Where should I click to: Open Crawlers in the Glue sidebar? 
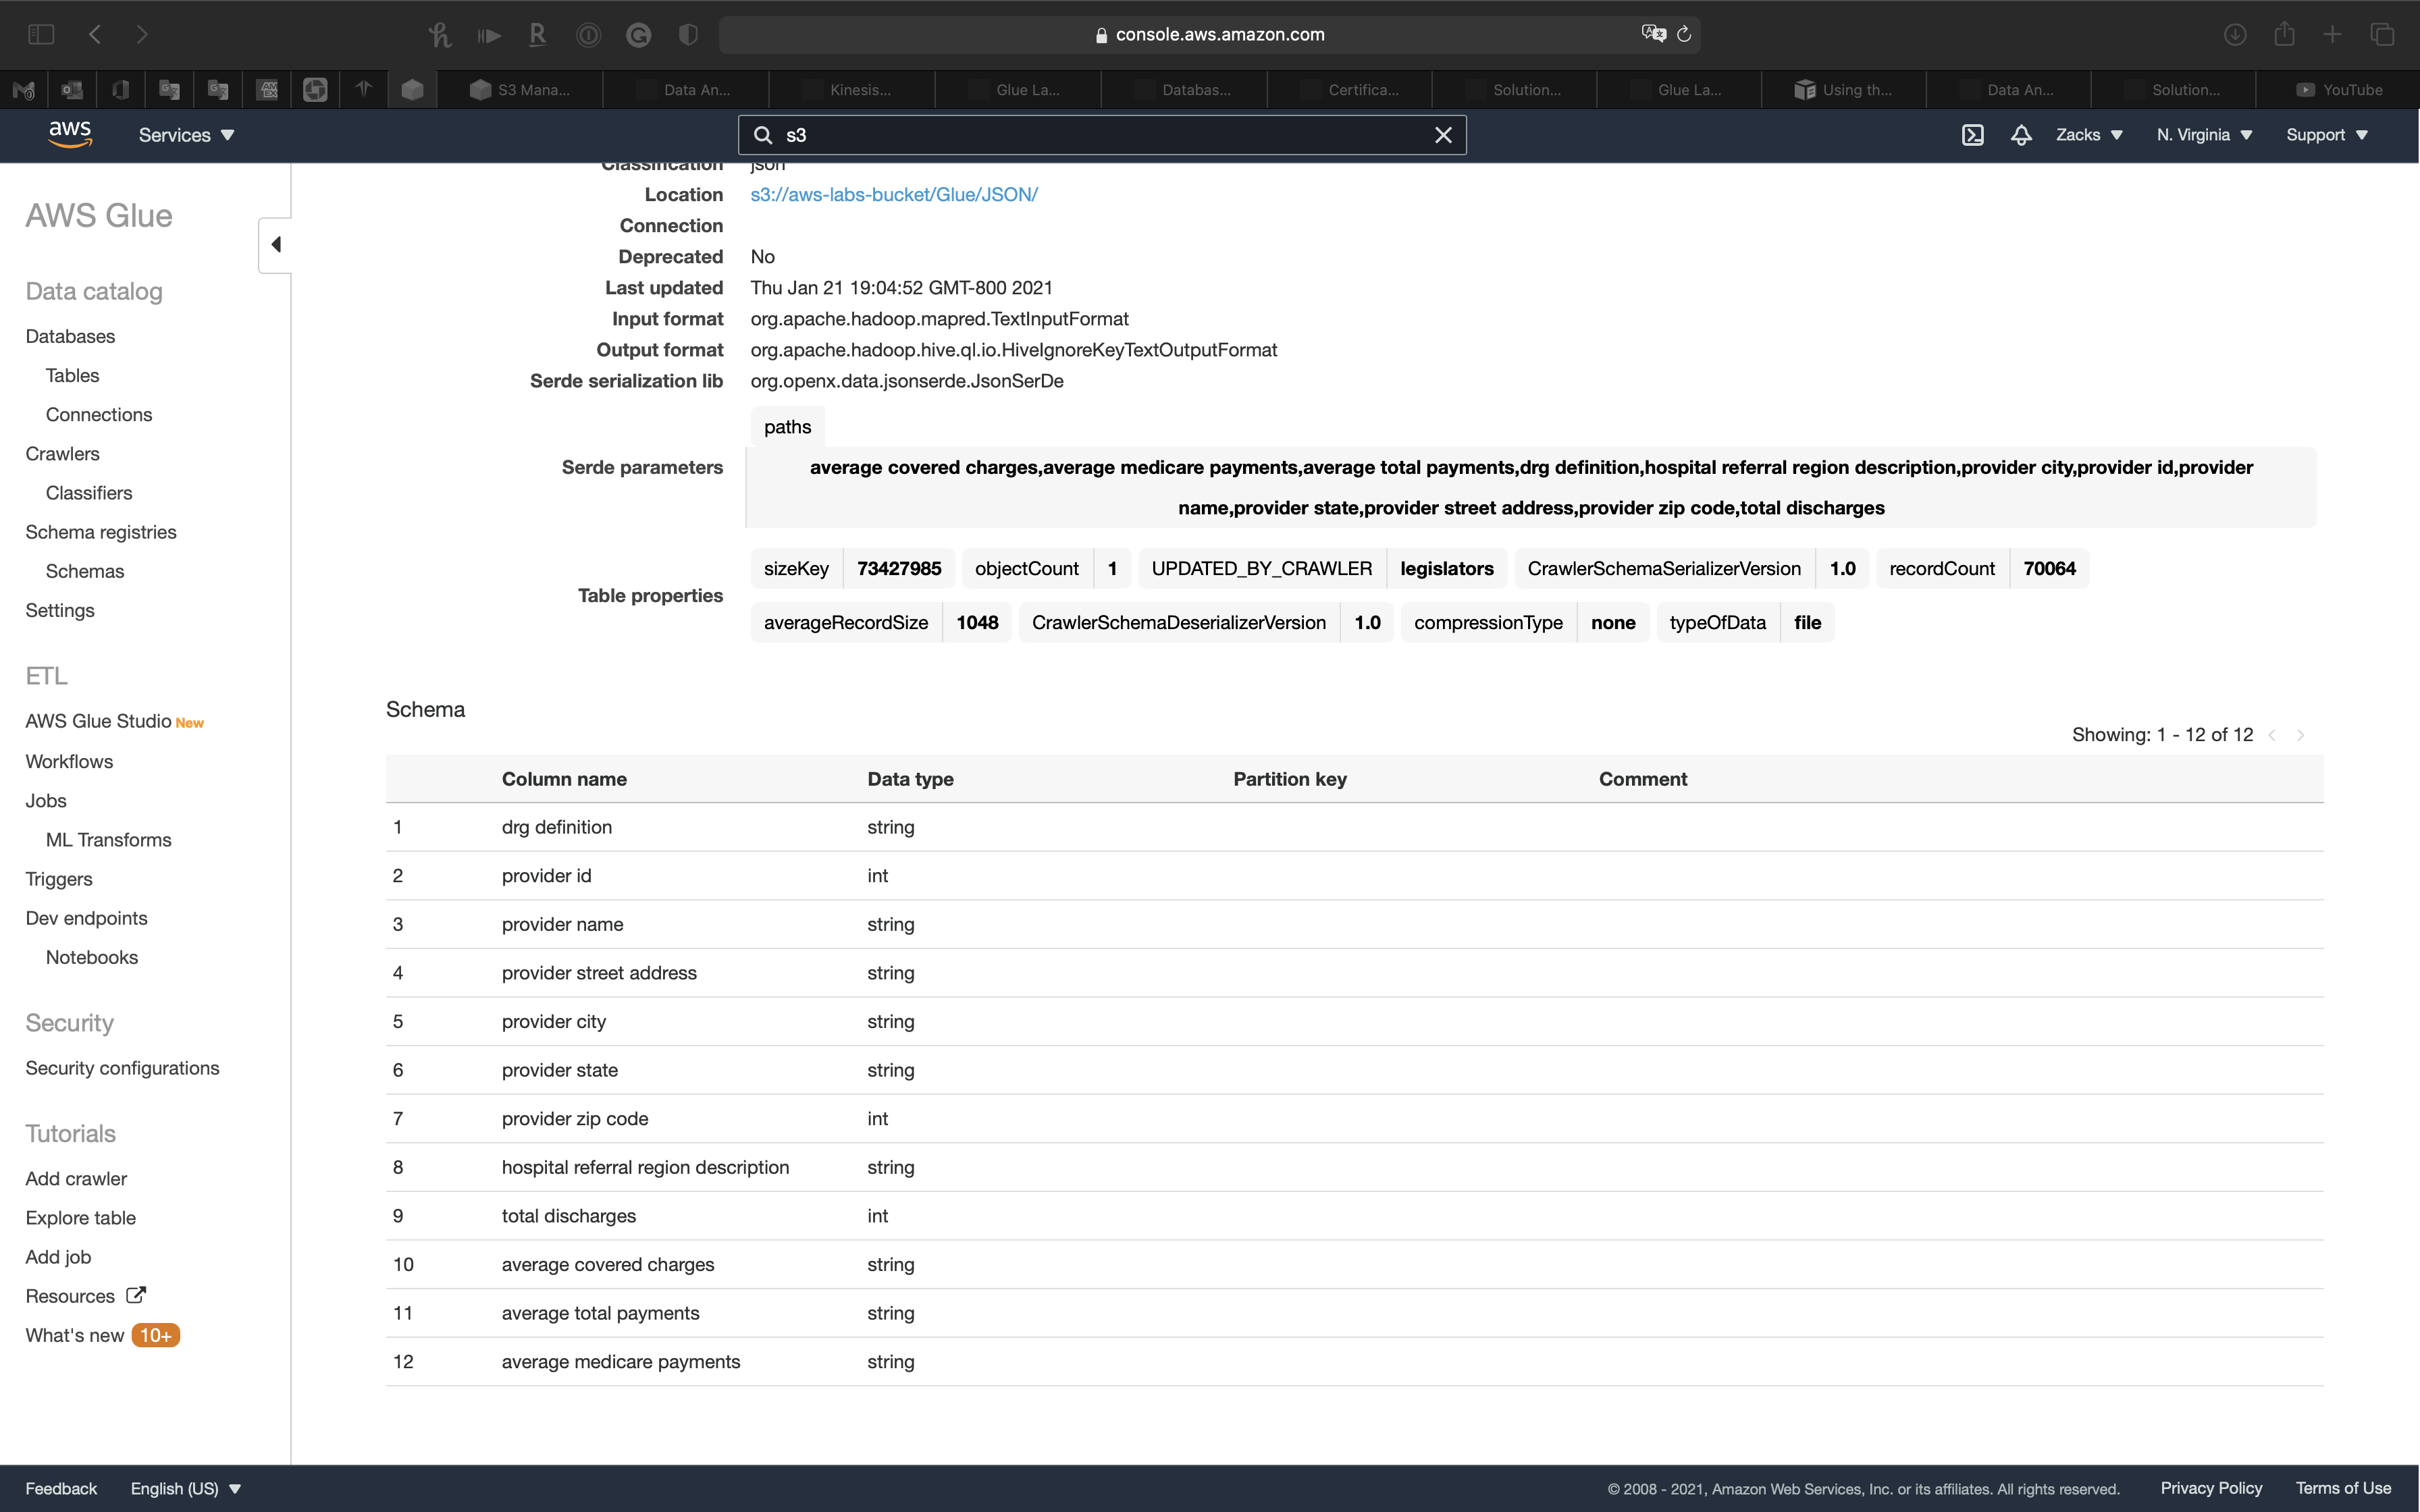click(62, 454)
